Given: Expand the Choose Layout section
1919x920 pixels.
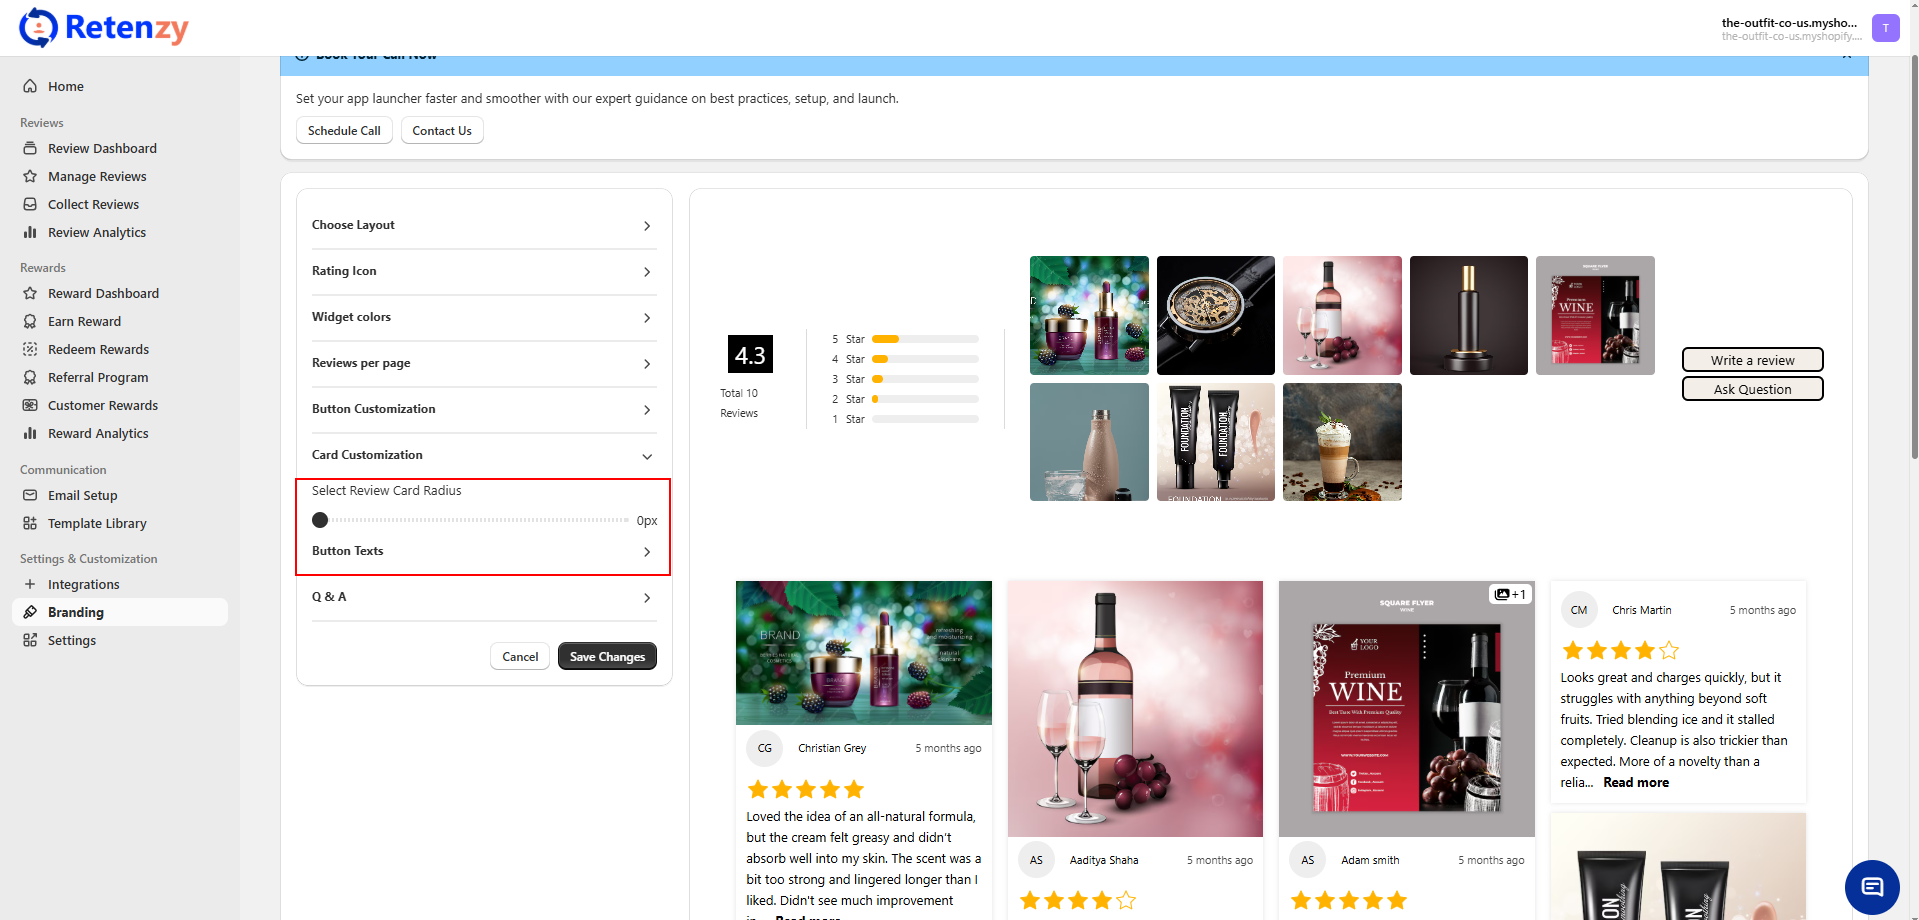Looking at the screenshot, I should [482, 226].
